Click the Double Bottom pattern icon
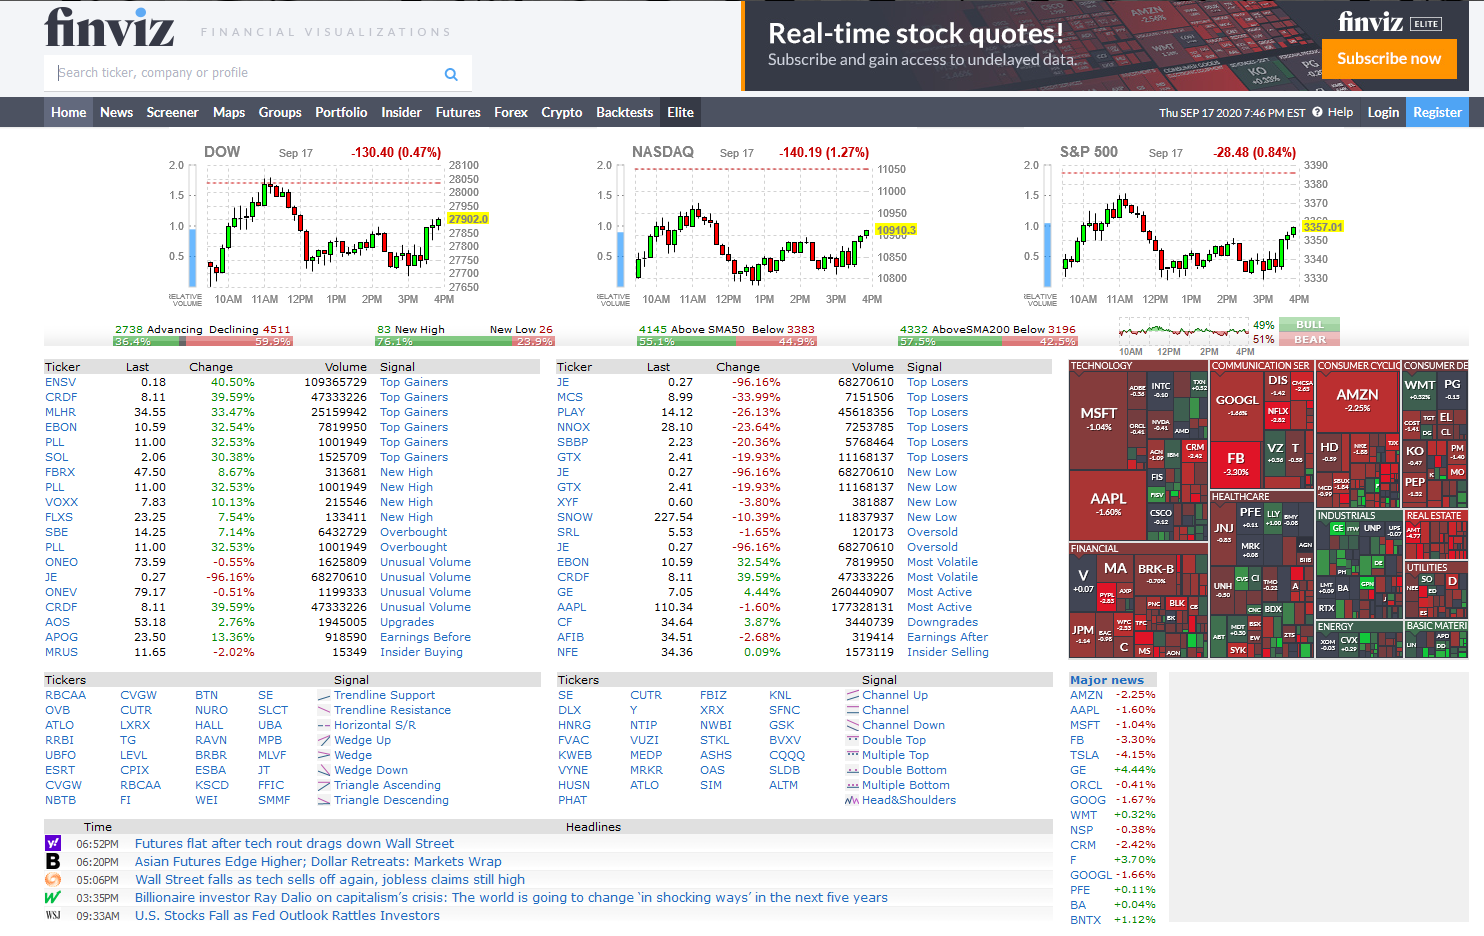Screen dimensions: 1484x936 (x=853, y=771)
